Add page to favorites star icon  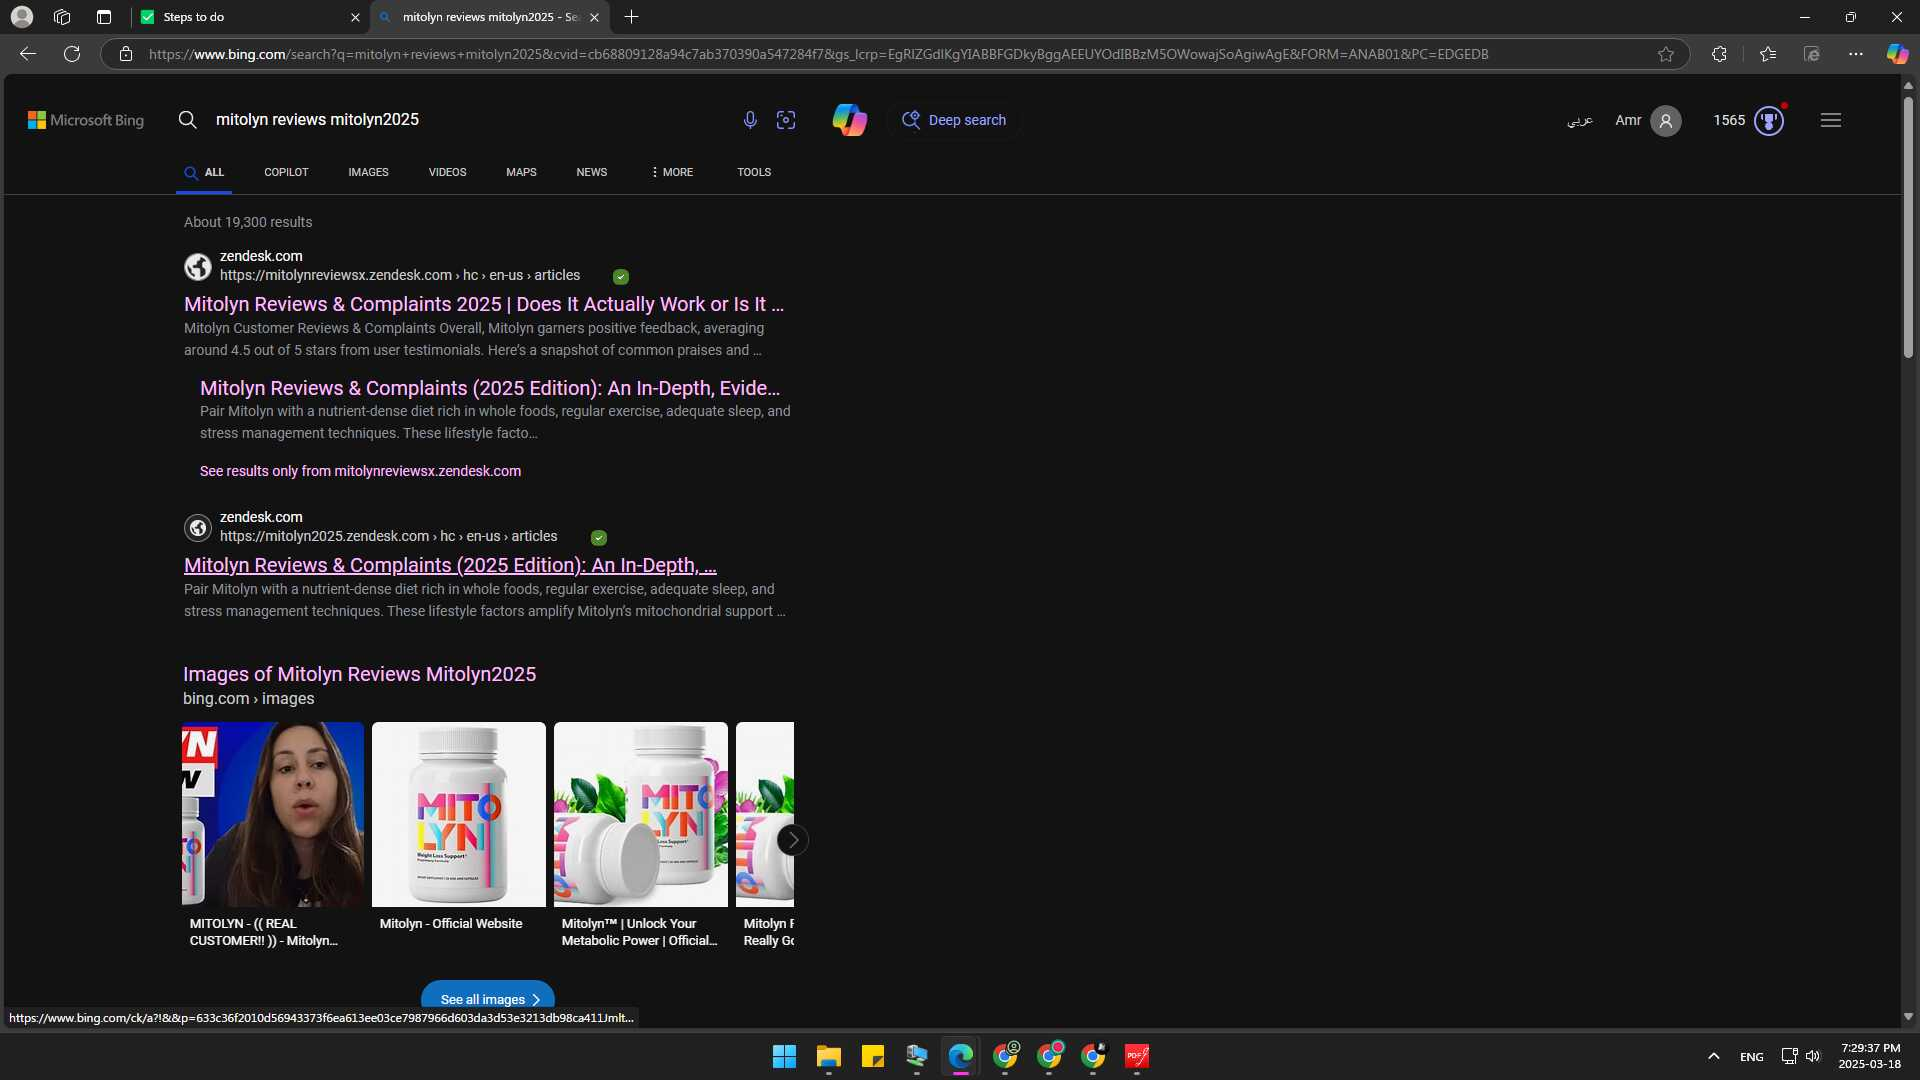(x=1666, y=54)
